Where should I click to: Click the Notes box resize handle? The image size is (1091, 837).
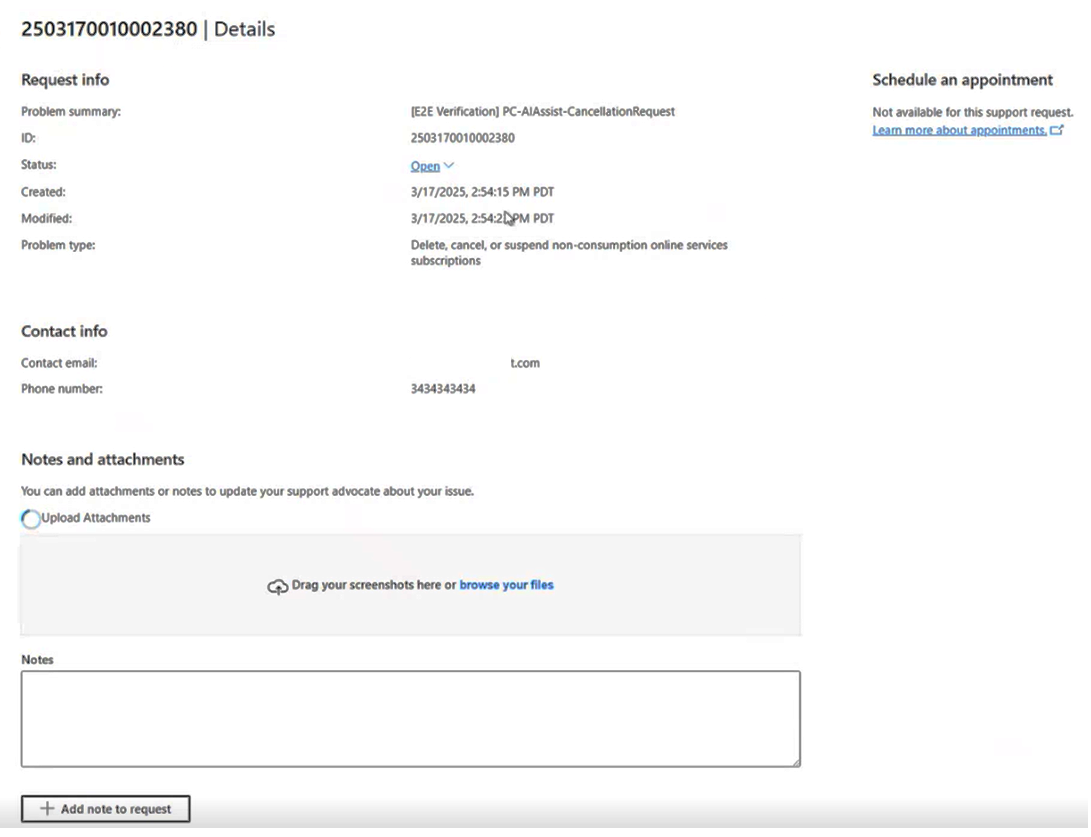796,762
